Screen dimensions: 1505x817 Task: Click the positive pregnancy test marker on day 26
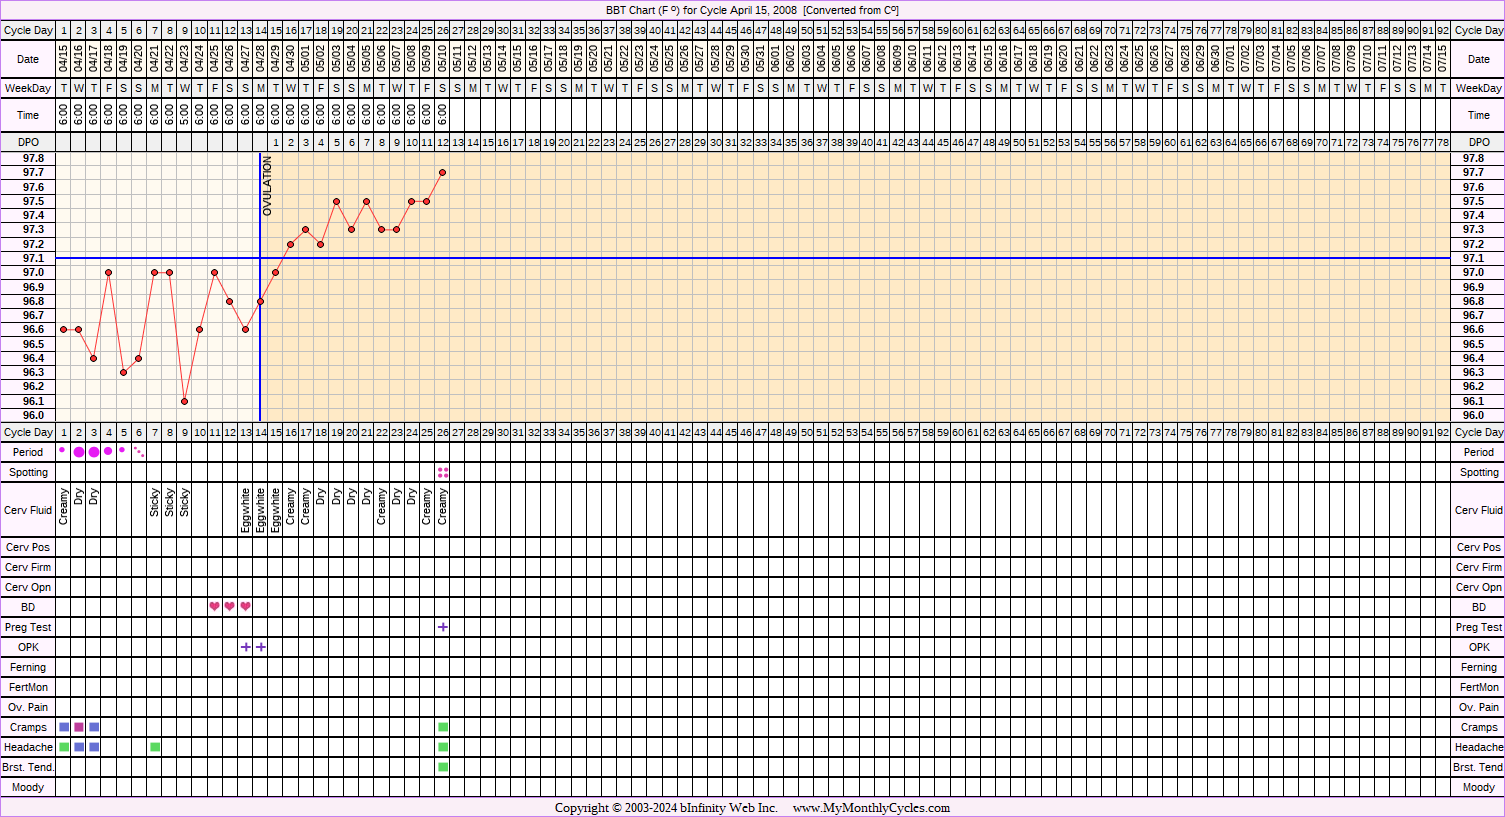(x=443, y=627)
